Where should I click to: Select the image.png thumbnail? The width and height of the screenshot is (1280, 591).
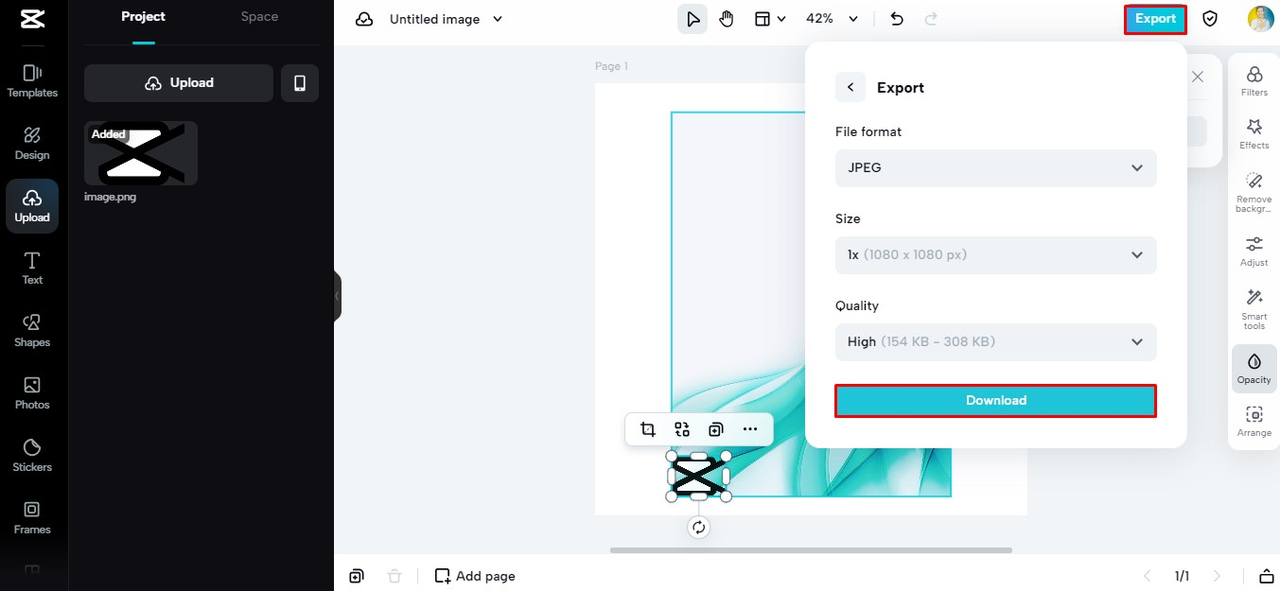(141, 154)
